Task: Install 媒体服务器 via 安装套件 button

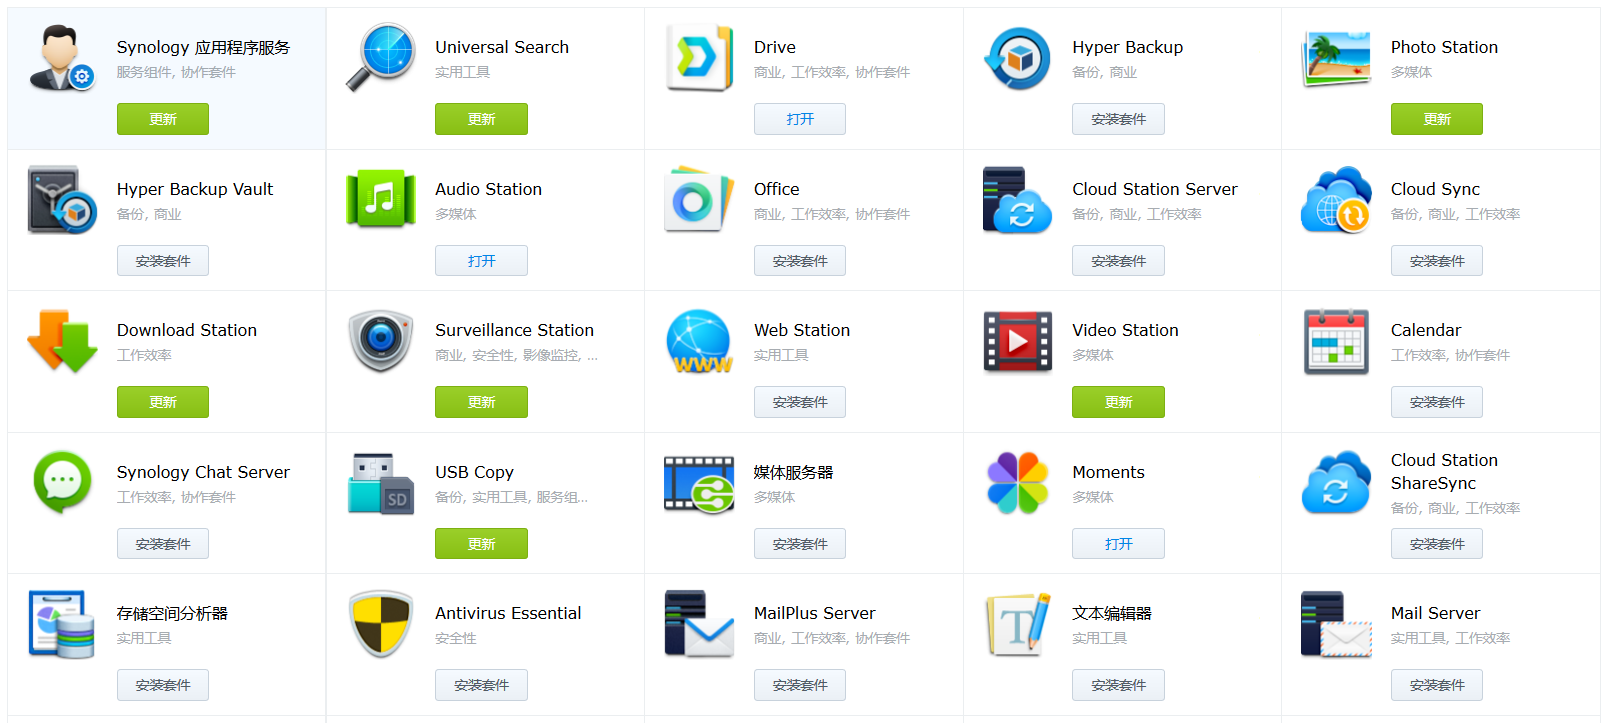Action: coord(800,544)
